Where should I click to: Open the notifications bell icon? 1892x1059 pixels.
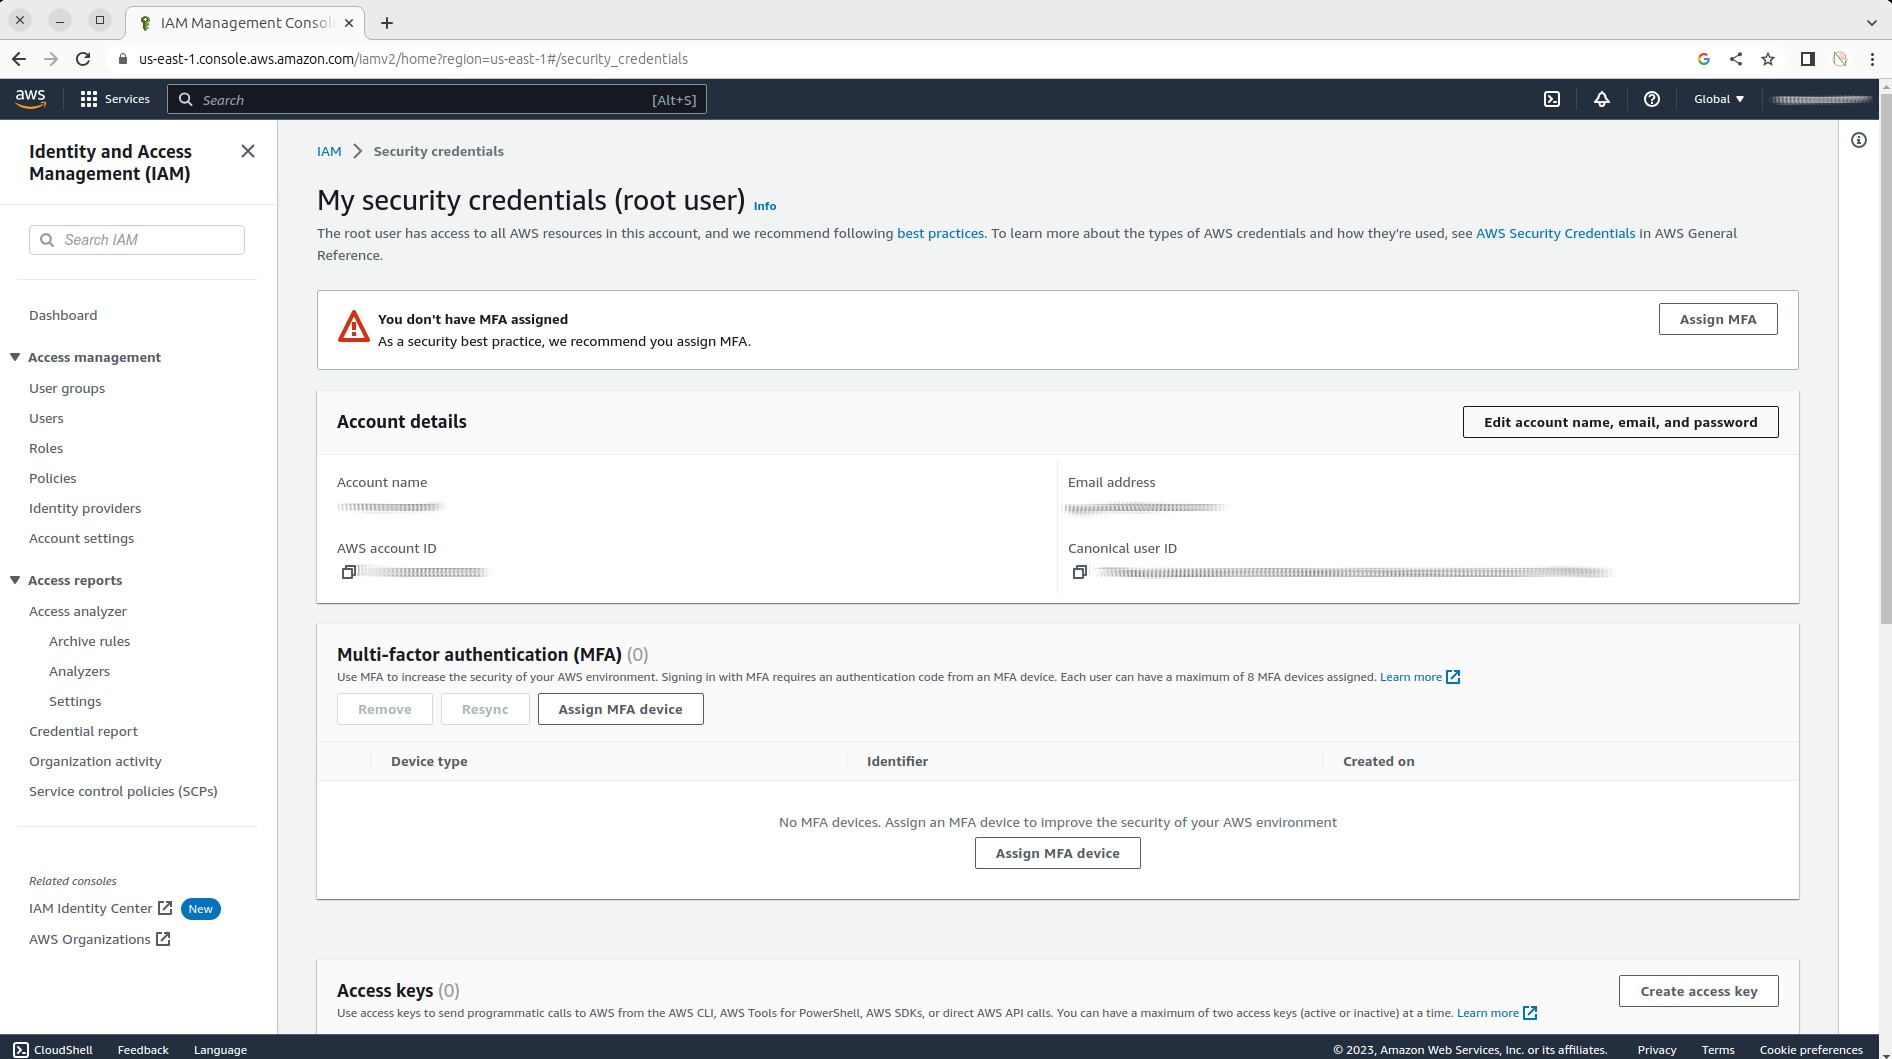(1602, 99)
